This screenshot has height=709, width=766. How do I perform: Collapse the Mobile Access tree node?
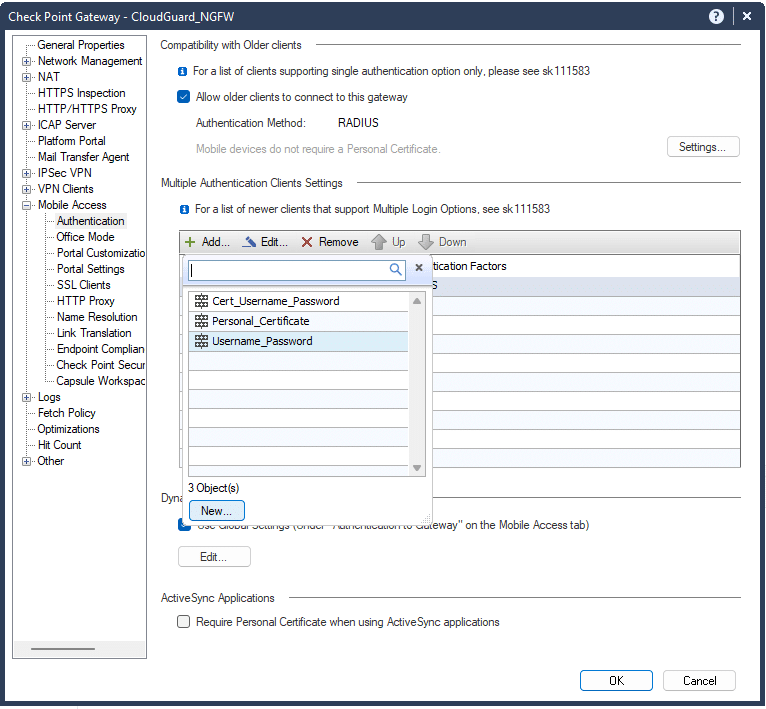click(27, 205)
